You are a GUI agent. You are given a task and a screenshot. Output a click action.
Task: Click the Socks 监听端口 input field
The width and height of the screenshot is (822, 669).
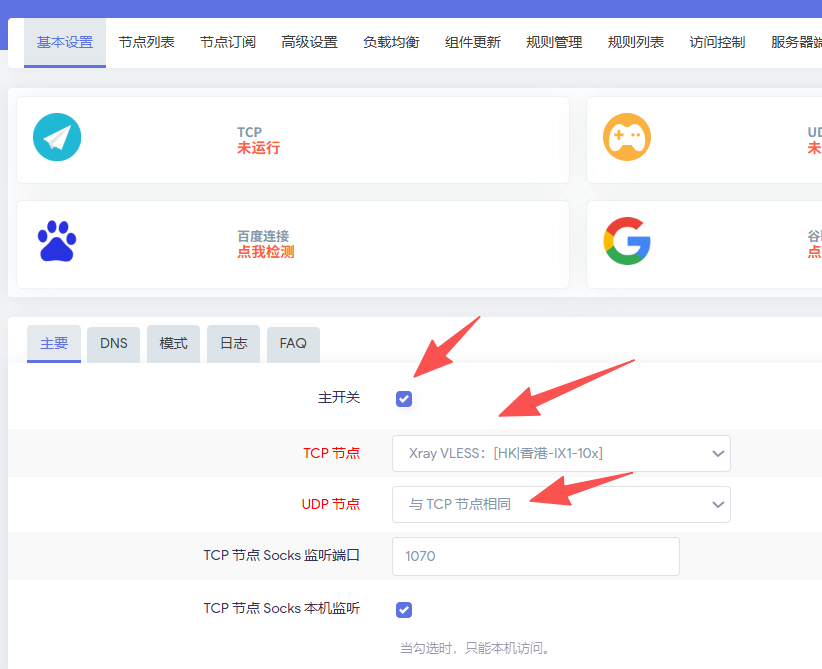pos(535,556)
